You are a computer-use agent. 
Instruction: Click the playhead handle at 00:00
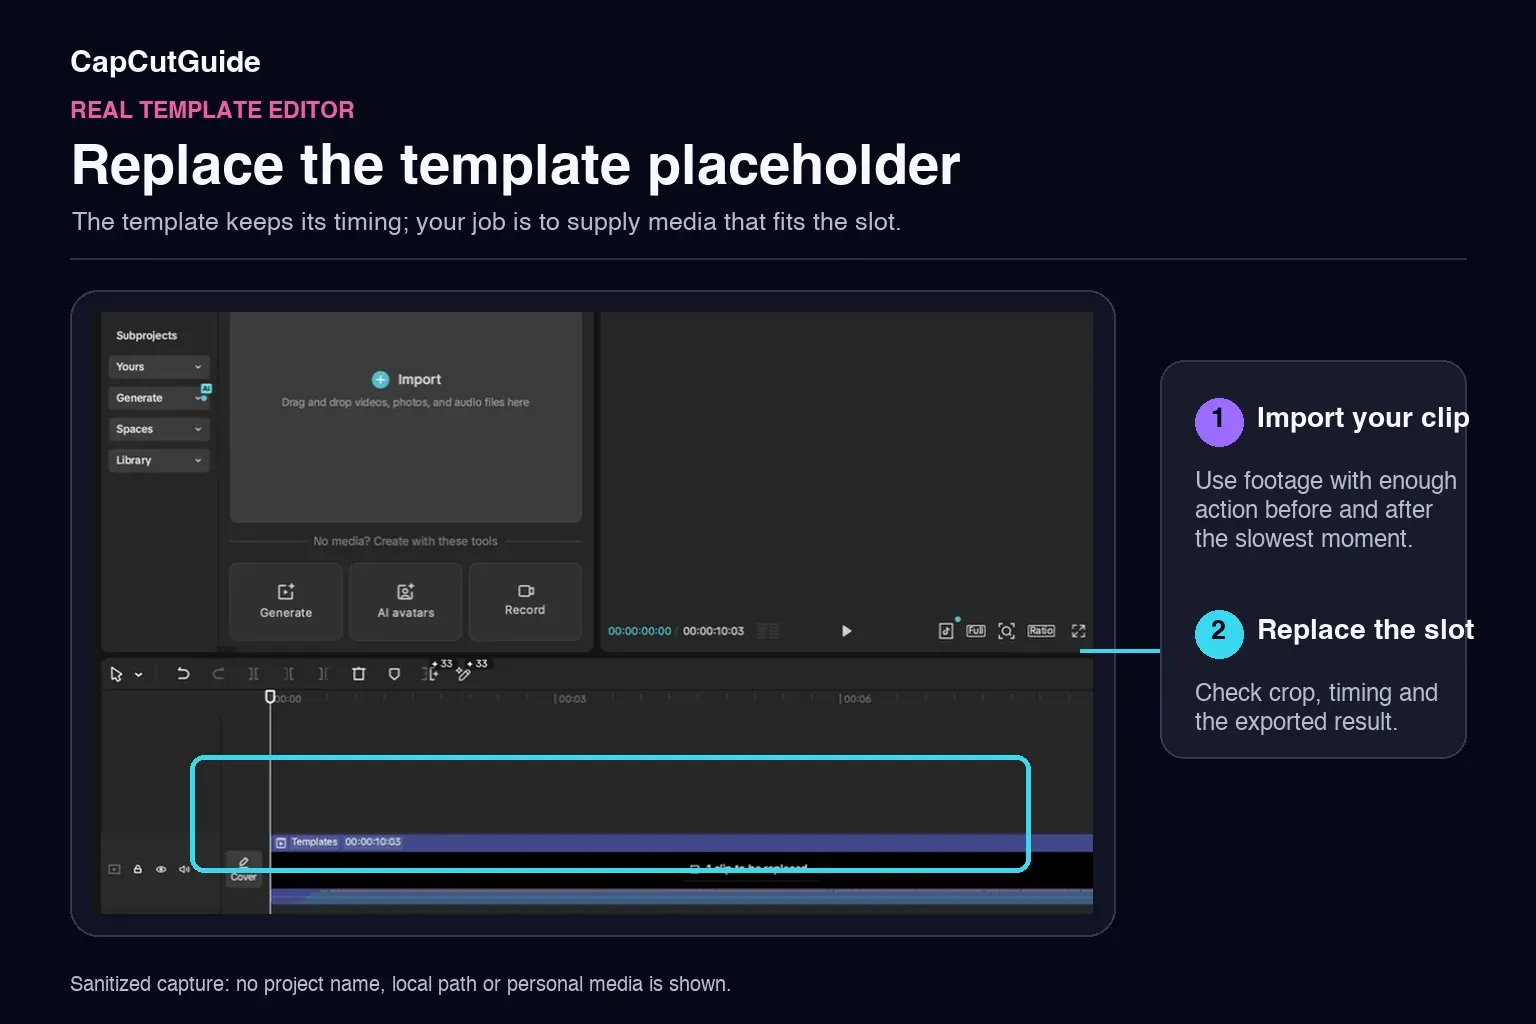(270, 696)
